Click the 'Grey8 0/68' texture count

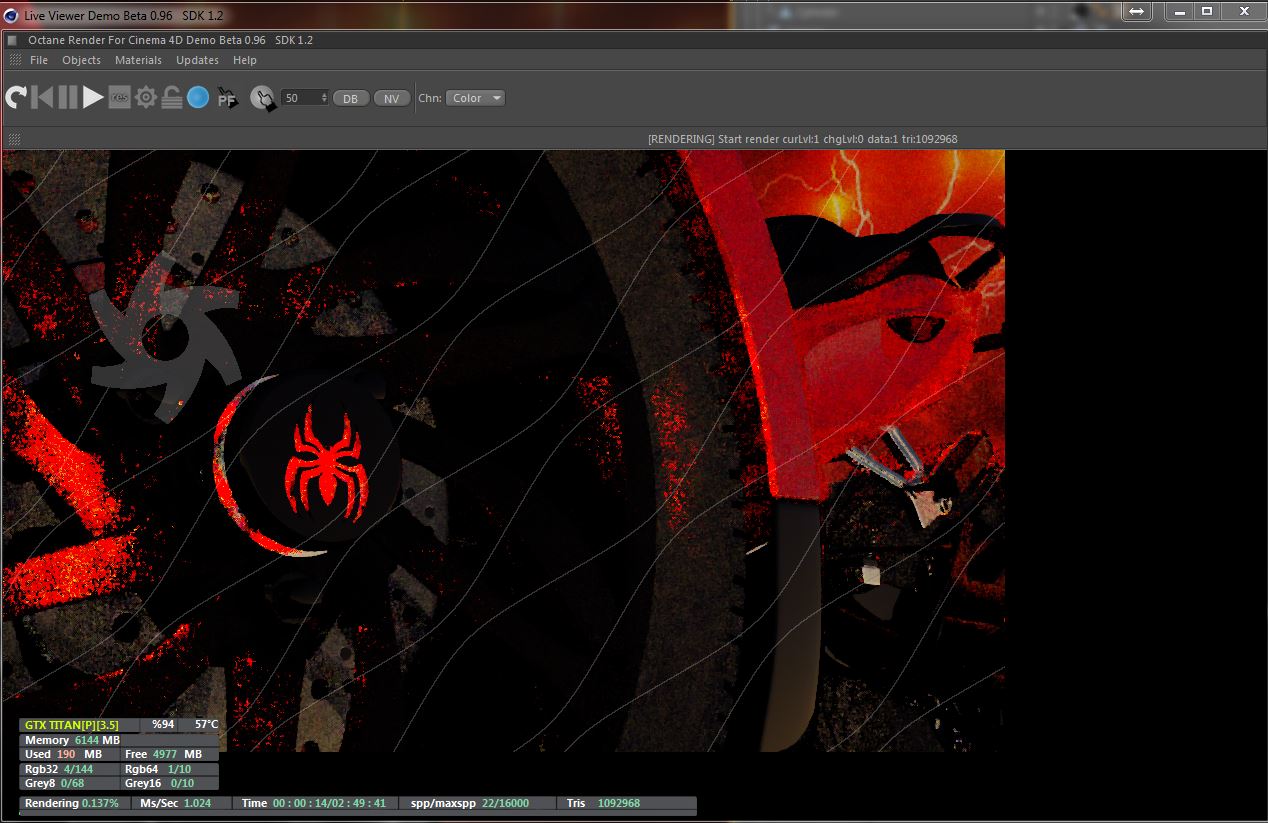[55, 783]
